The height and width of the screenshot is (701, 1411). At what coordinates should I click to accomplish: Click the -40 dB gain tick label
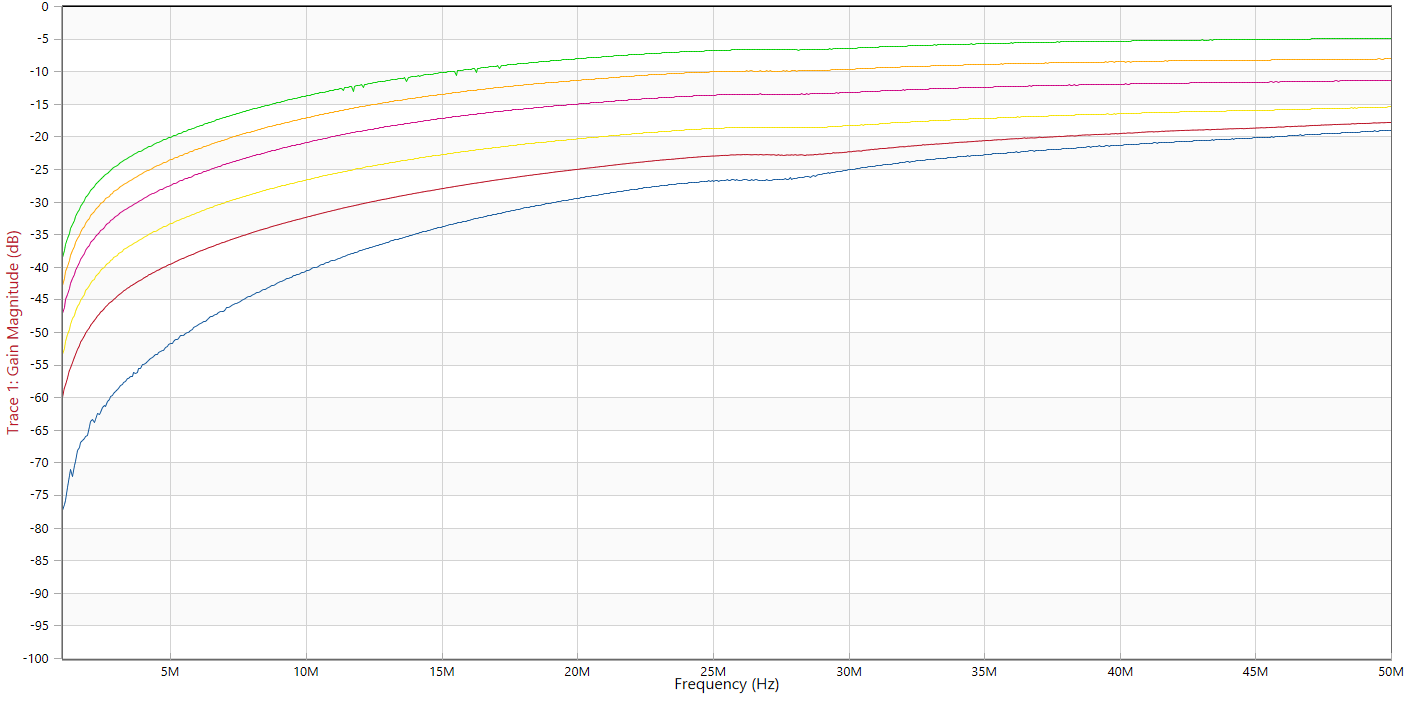click(x=38, y=267)
